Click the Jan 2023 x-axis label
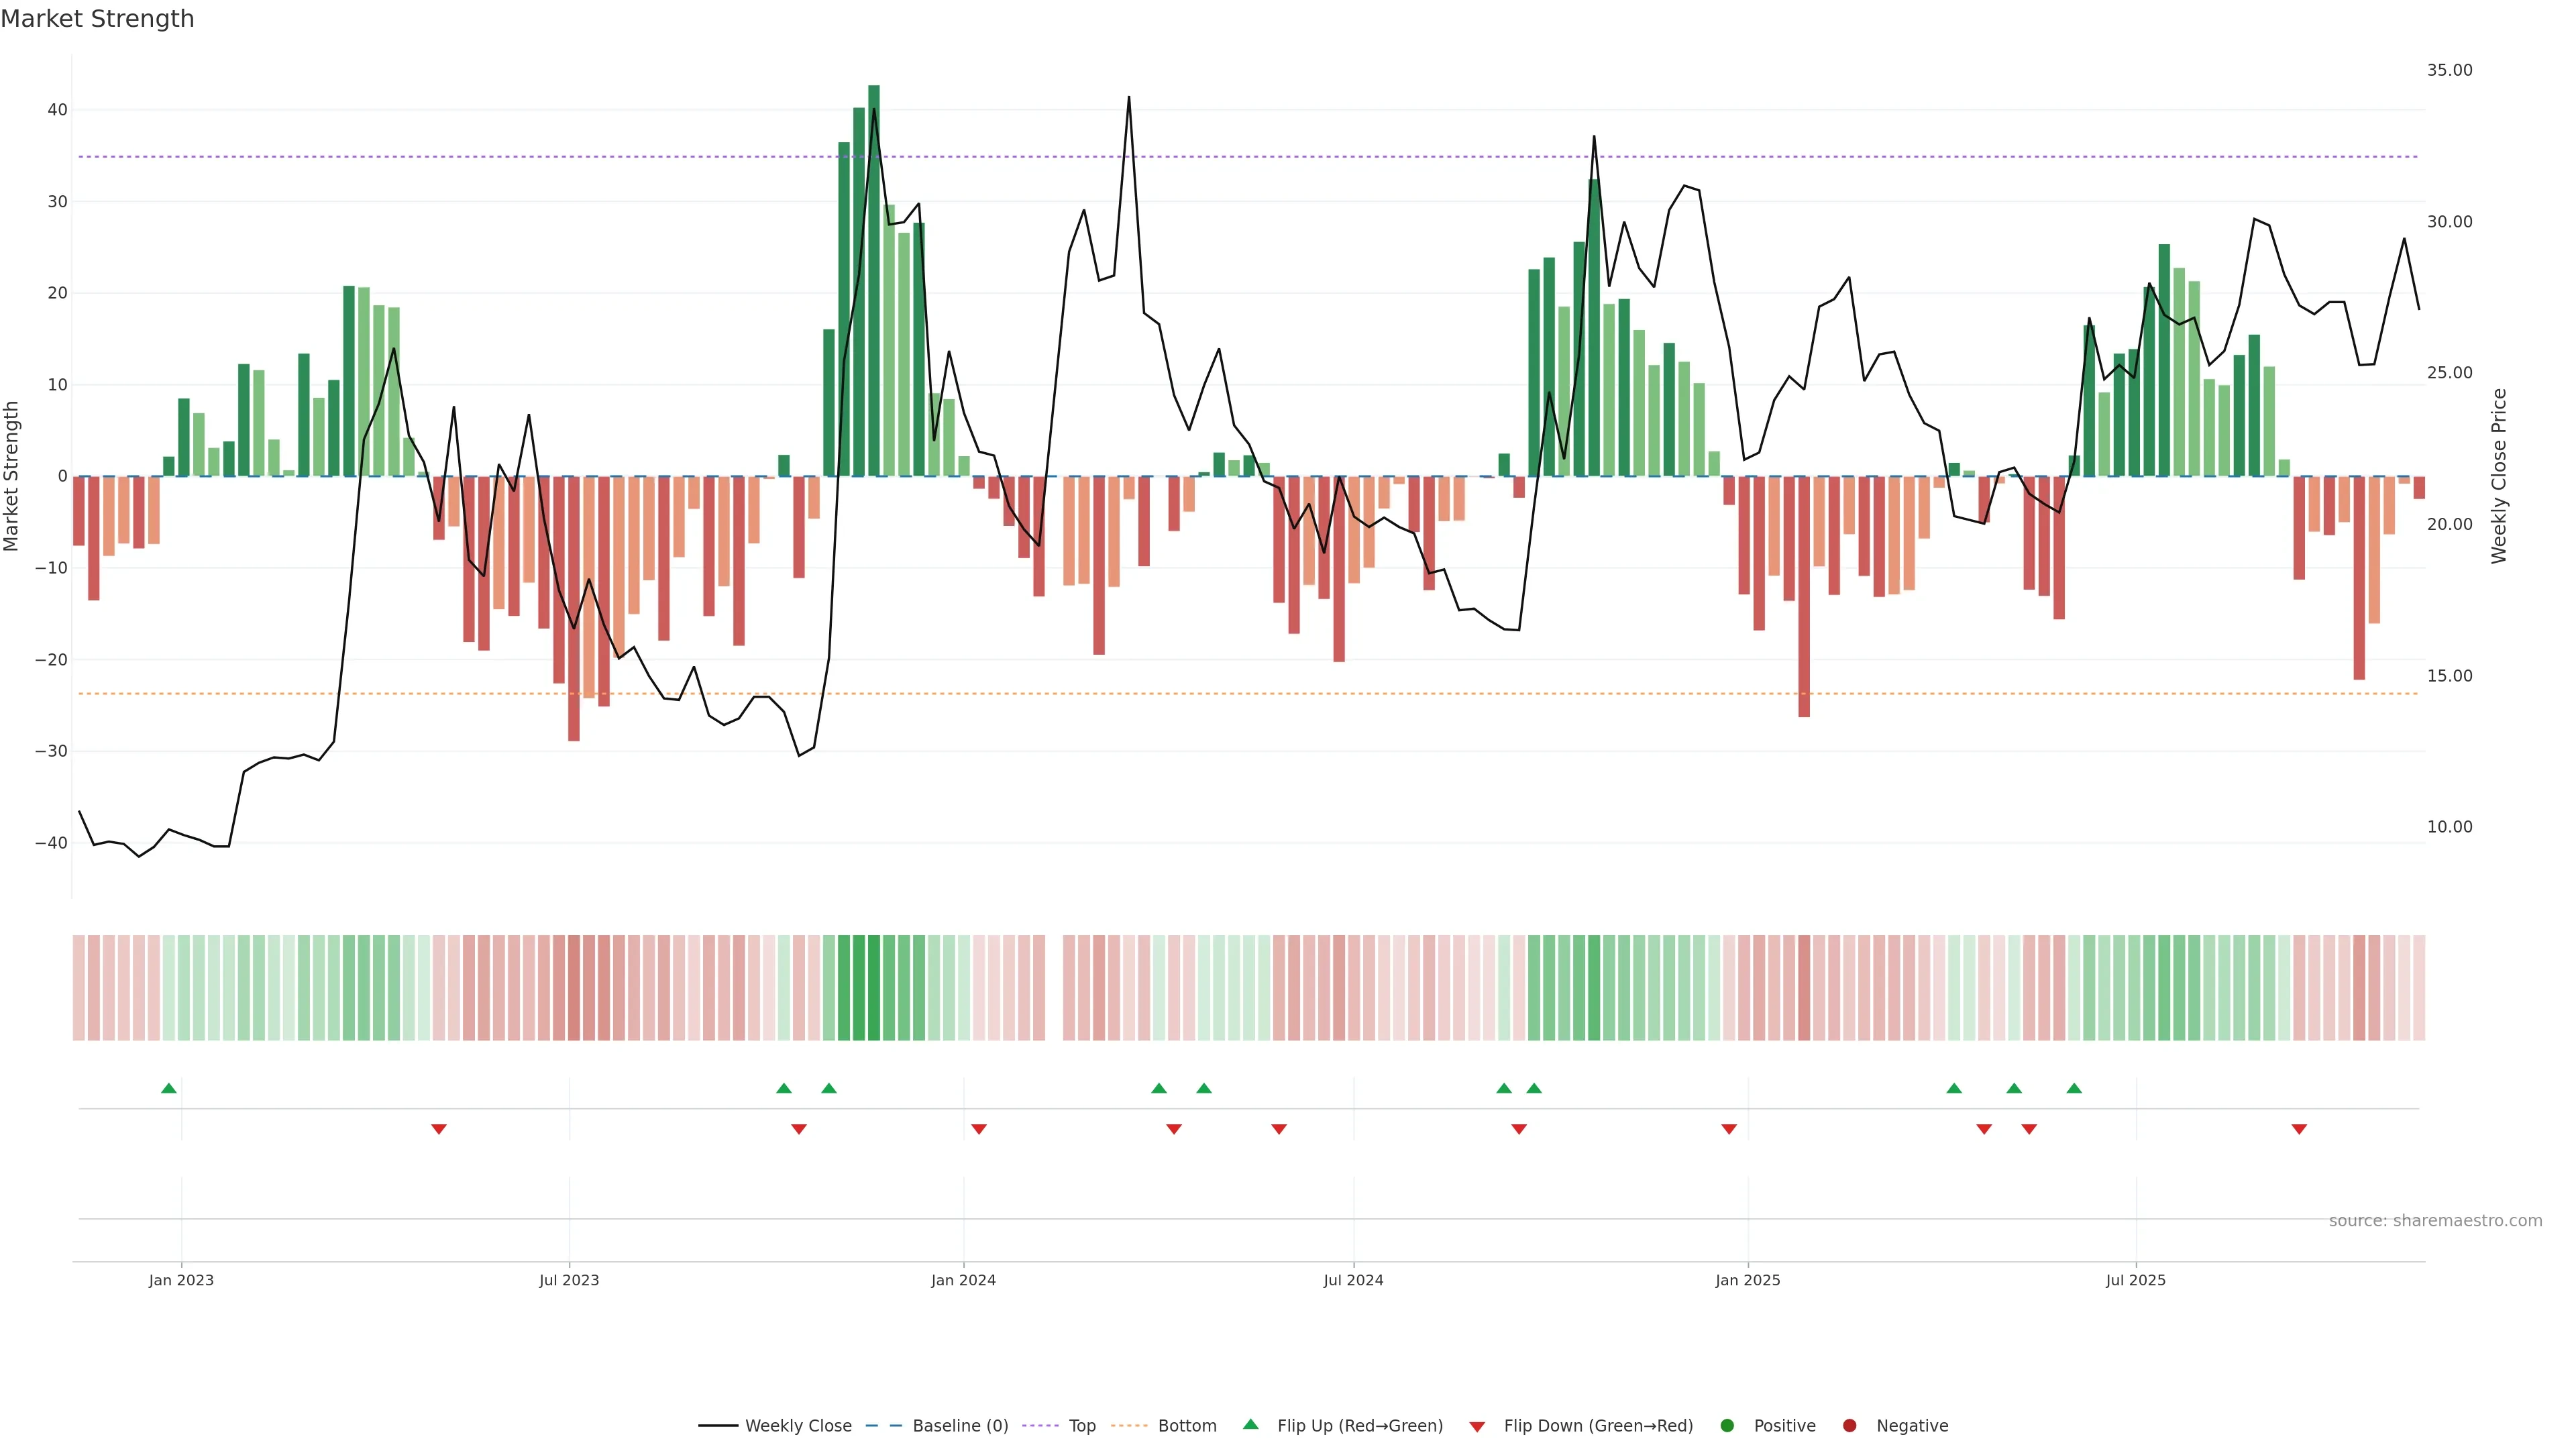 (181, 1280)
